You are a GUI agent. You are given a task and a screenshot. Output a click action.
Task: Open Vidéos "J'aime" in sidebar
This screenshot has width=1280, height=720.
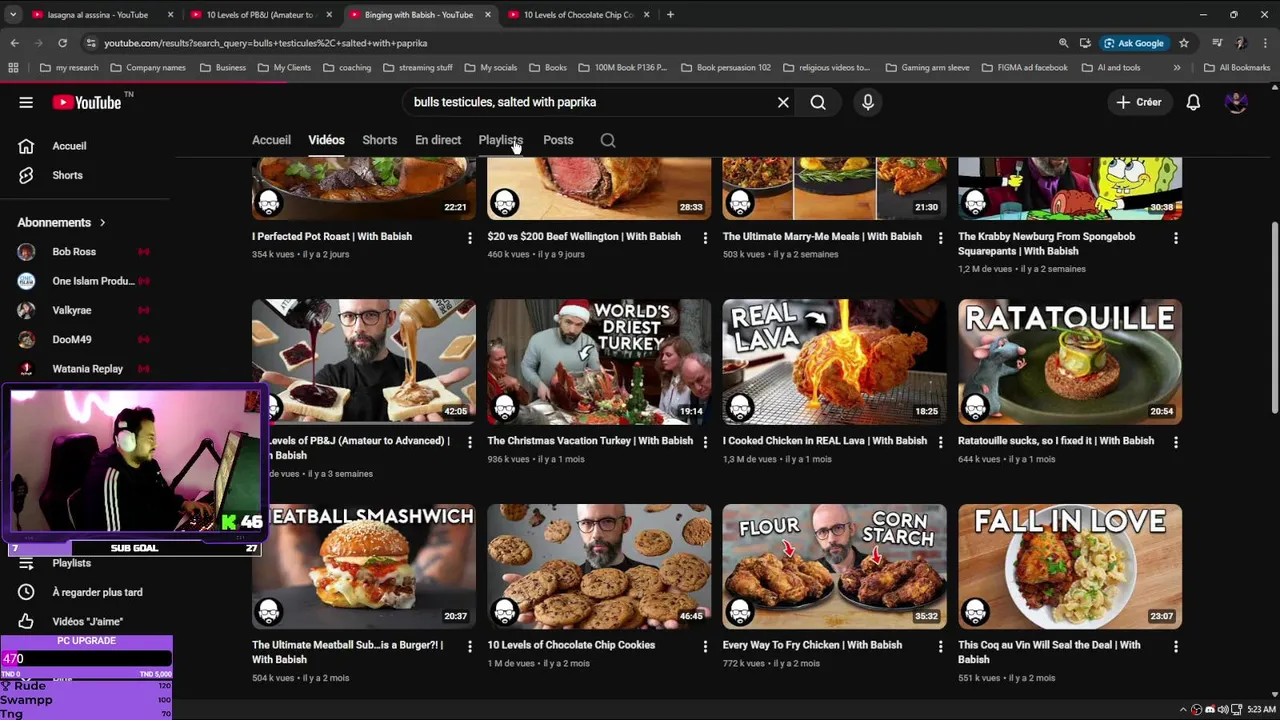point(87,621)
